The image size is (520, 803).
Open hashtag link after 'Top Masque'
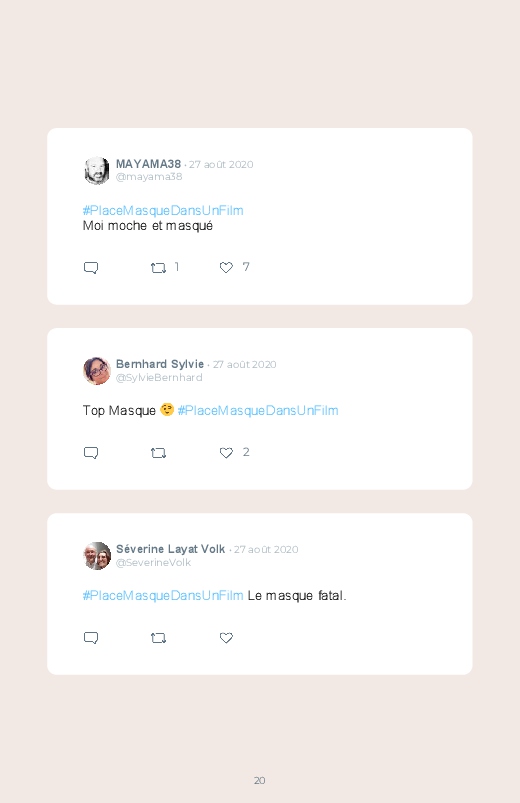click(x=258, y=411)
